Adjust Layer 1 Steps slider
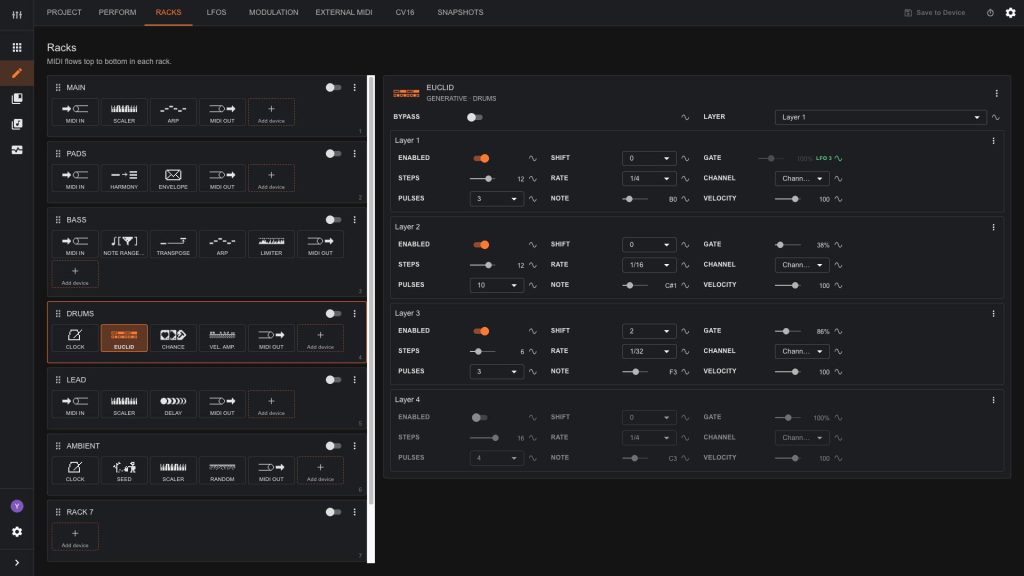1024x576 pixels. [x=483, y=178]
